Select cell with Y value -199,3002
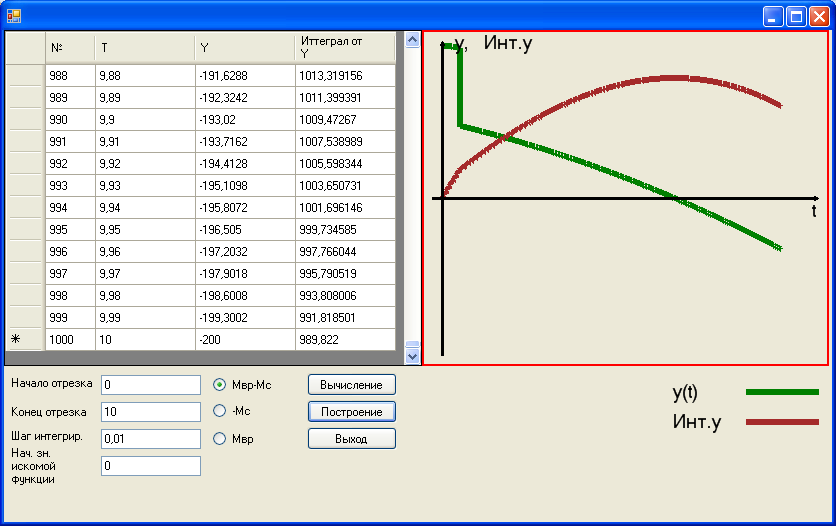Screen dimensions: 836x526 click(245, 318)
